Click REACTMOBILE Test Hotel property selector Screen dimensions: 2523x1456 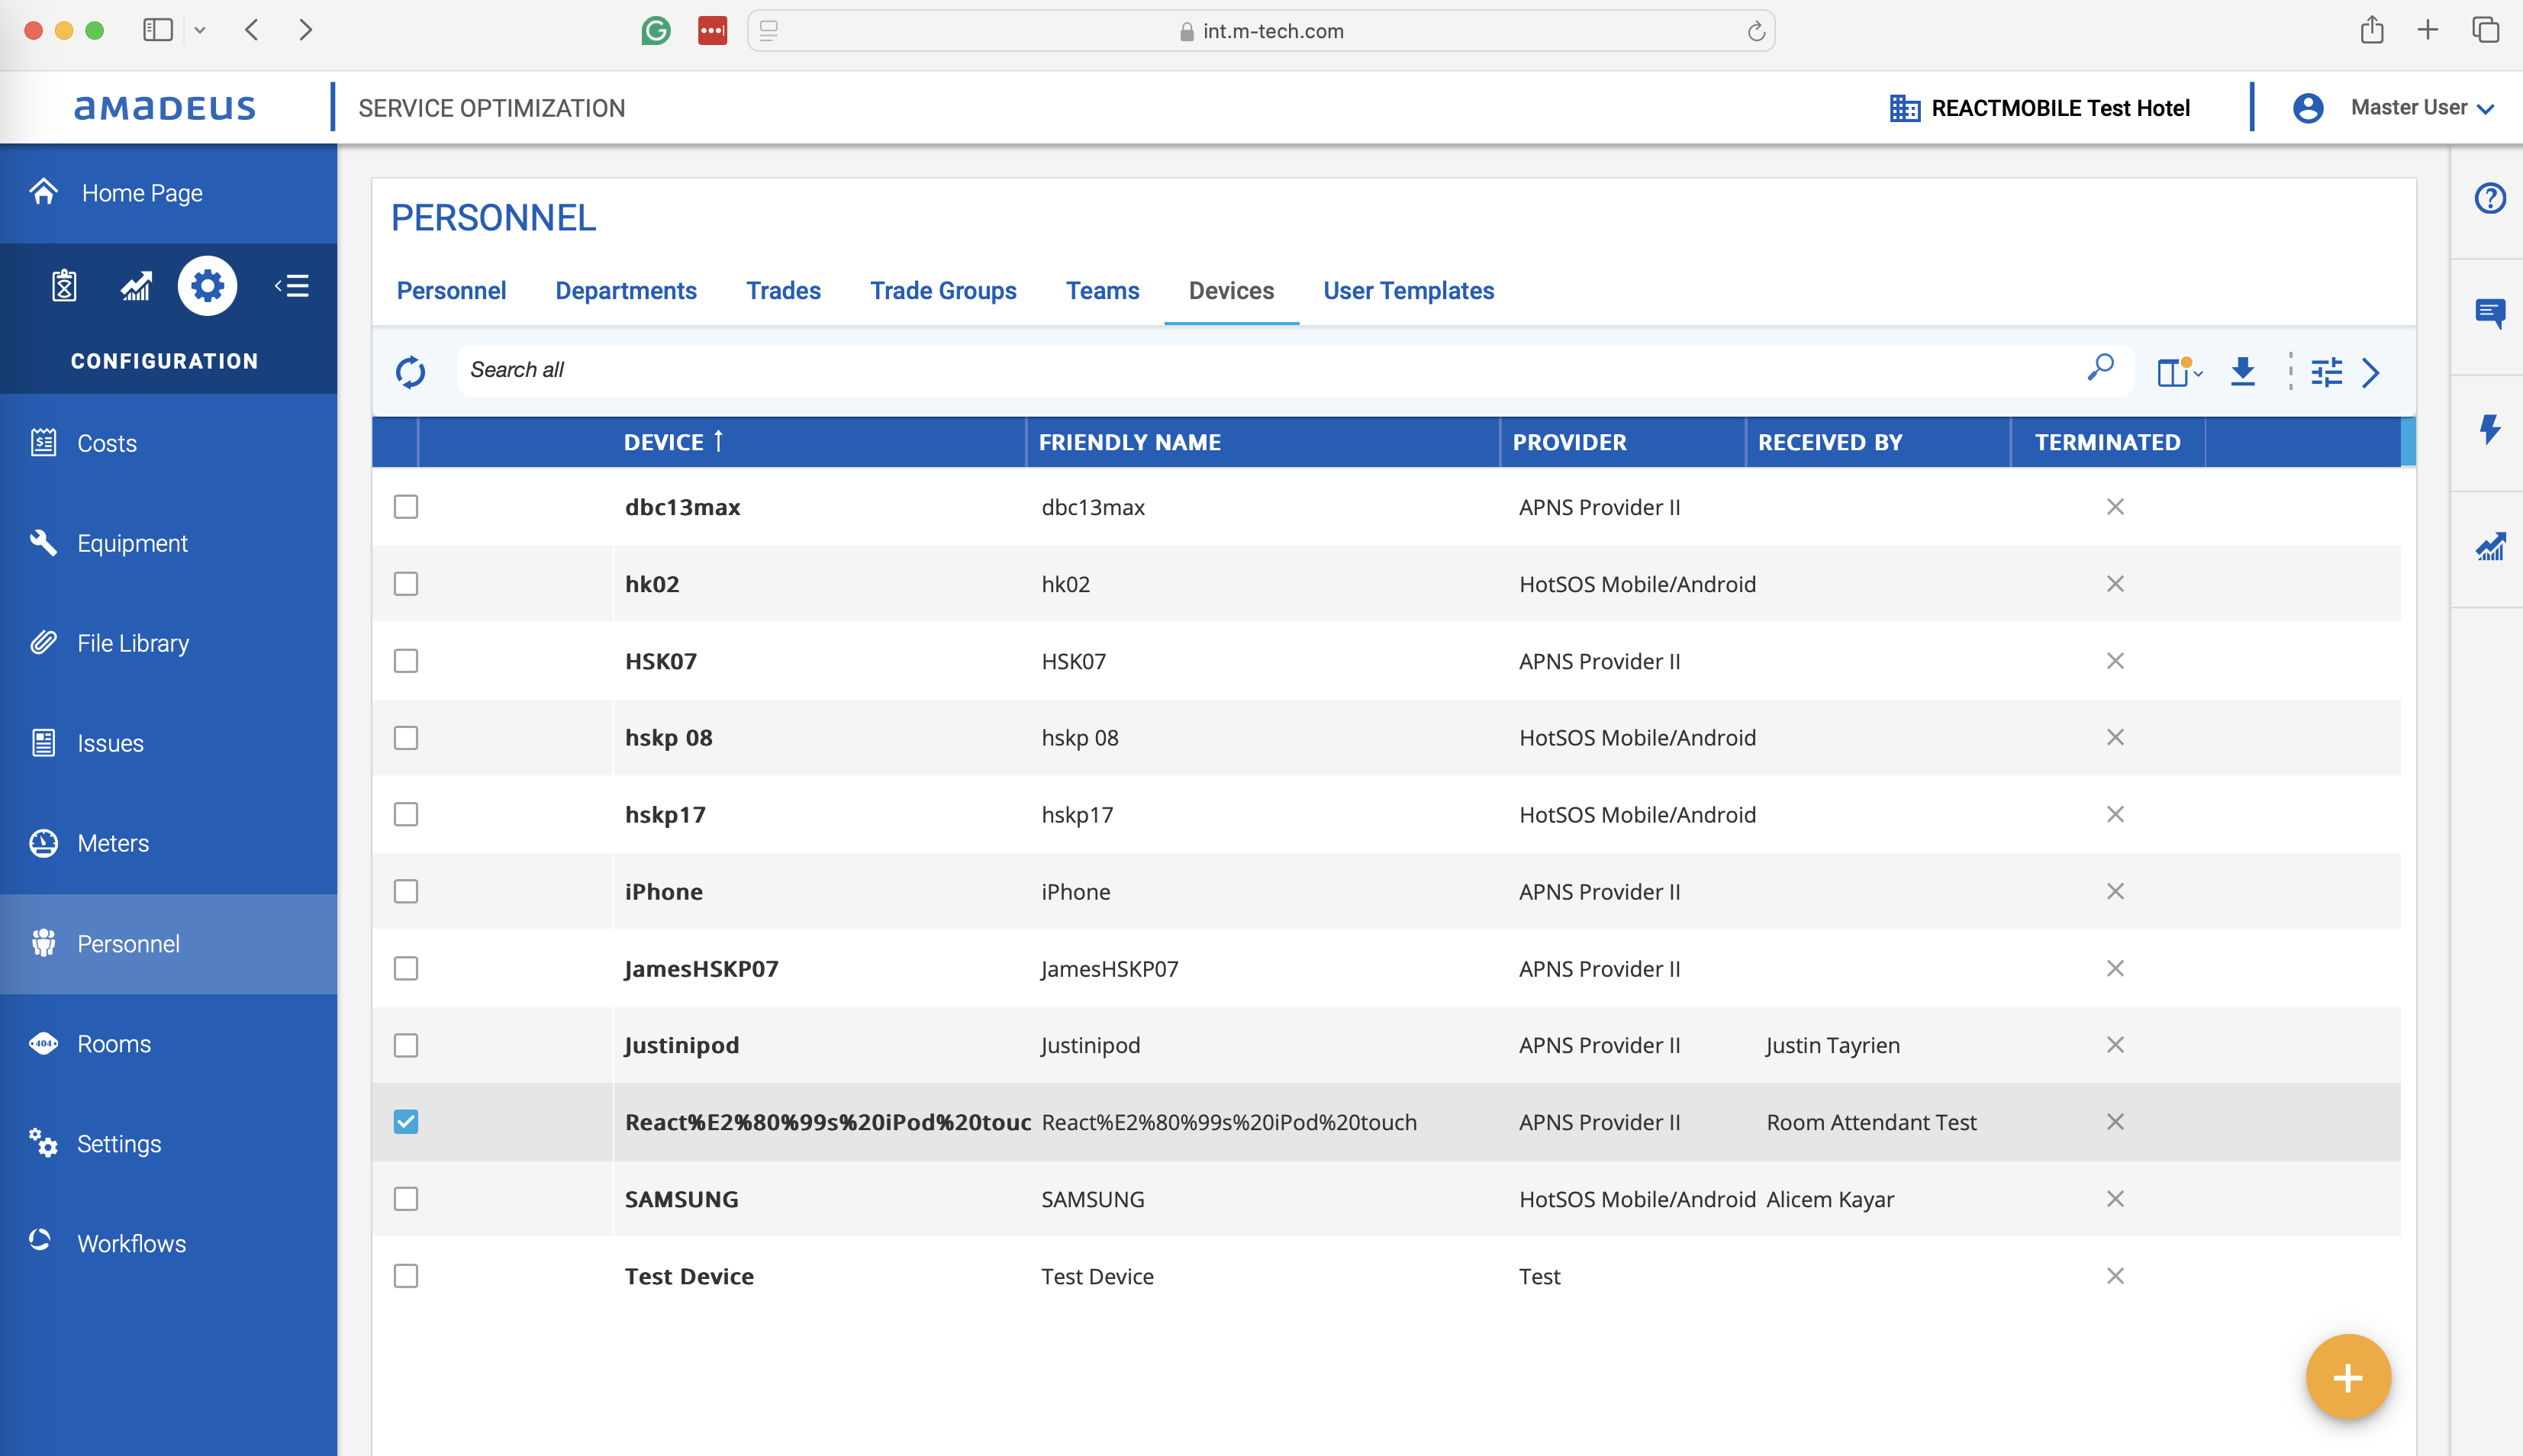click(2040, 108)
